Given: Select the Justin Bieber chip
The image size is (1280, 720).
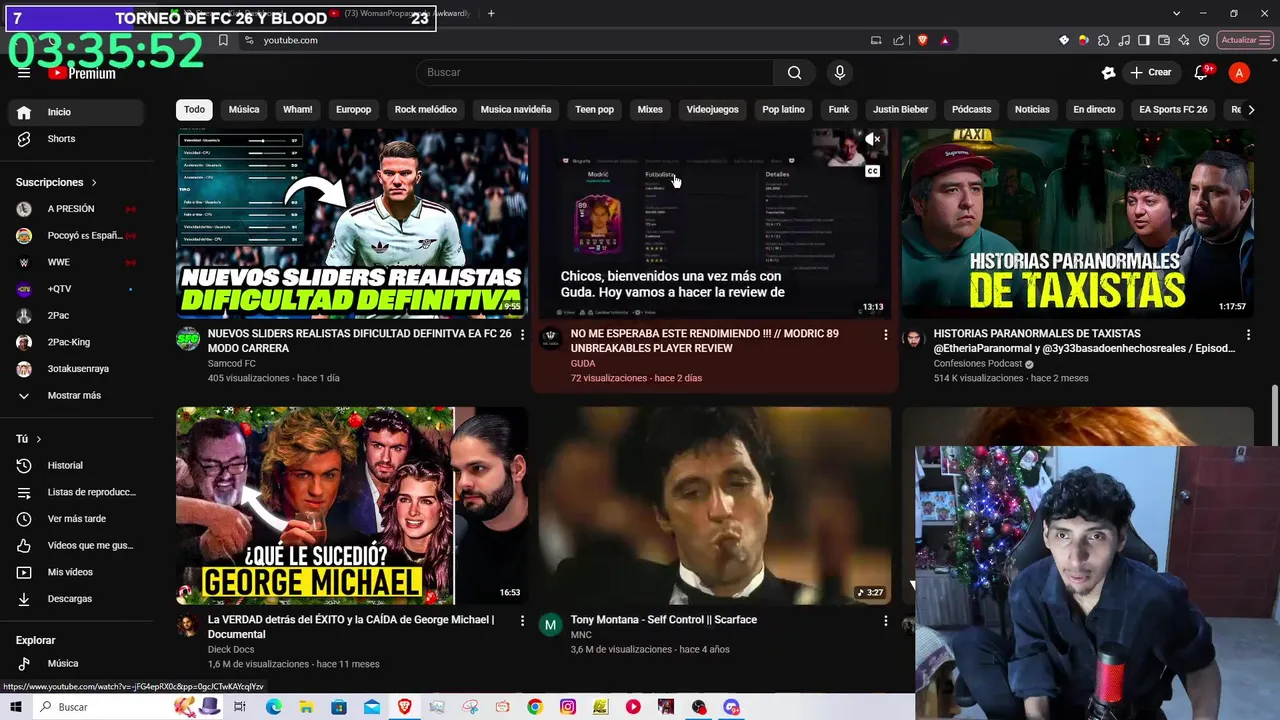Looking at the screenshot, I should [x=900, y=110].
